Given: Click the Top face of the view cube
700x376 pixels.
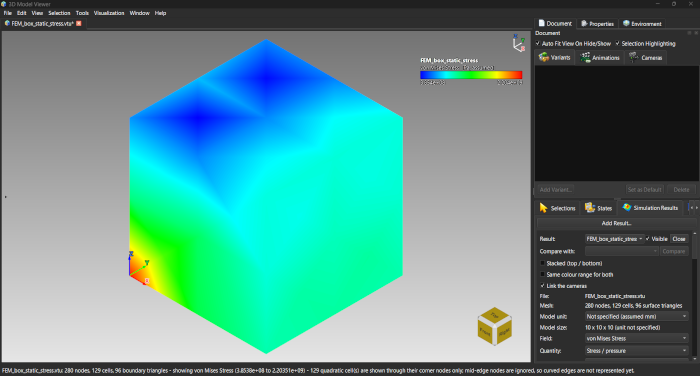Looking at the screenshot, I should (495, 314).
